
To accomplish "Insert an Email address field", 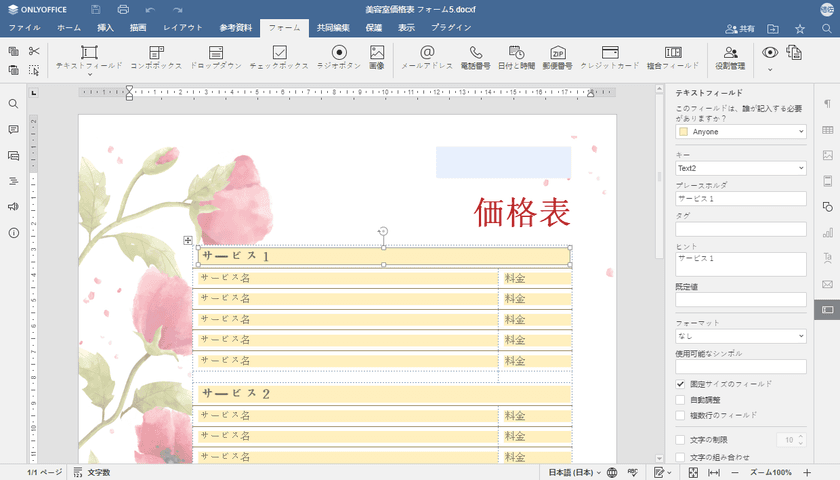I will 427,57.
